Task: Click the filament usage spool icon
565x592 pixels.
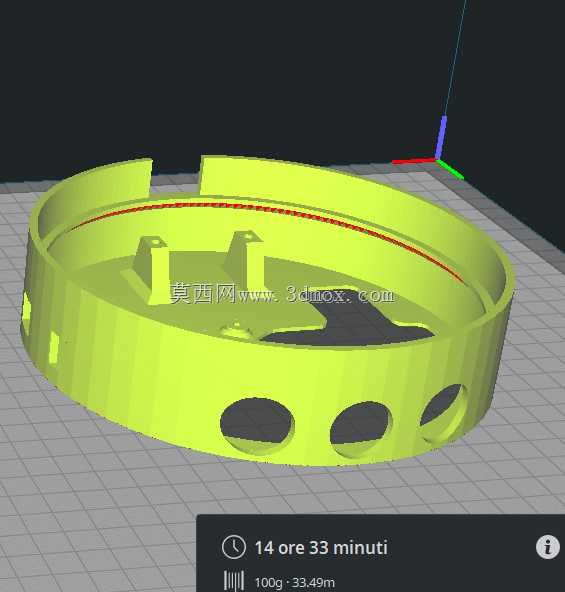Action: click(x=234, y=581)
